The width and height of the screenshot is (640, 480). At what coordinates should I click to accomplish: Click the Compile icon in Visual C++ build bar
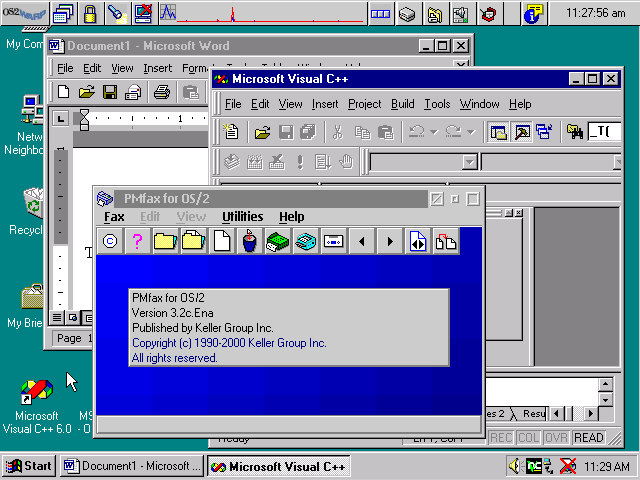click(x=232, y=162)
